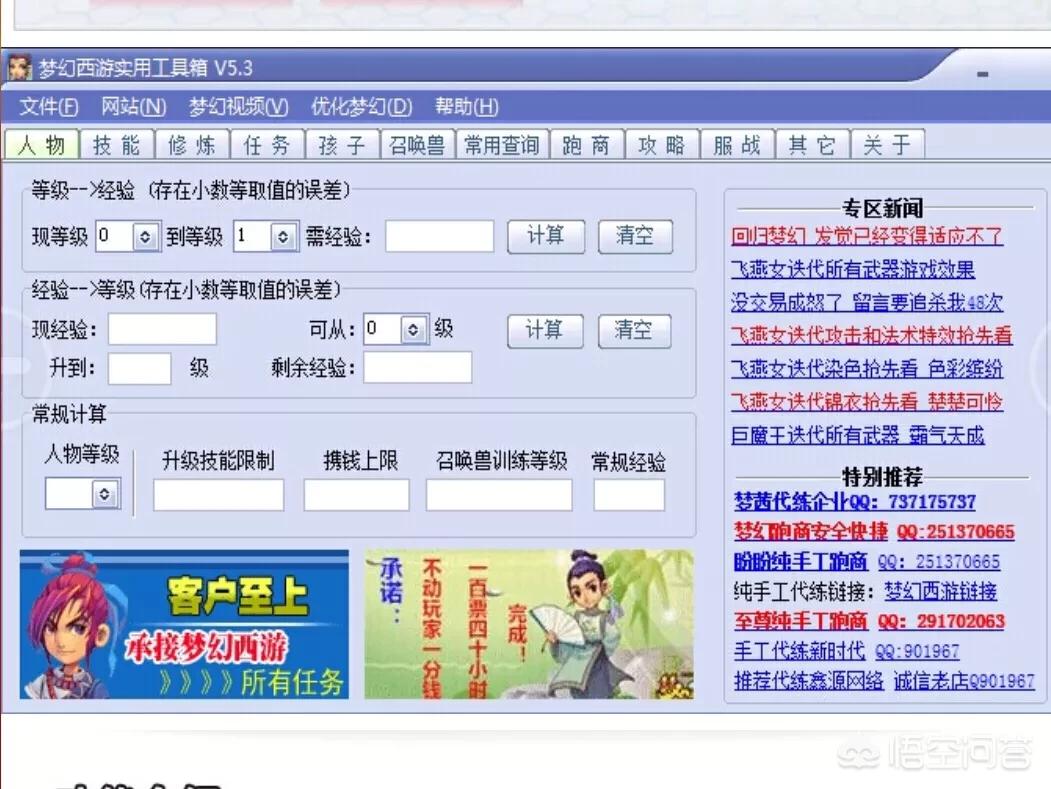The width and height of the screenshot is (1051, 789).
Task: Click the toolbox app icon in title bar
Action: 19,68
